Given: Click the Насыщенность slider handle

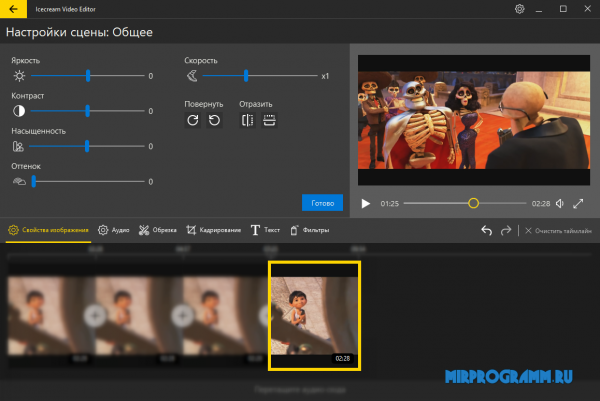Looking at the screenshot, I should (x=87, y=146).
